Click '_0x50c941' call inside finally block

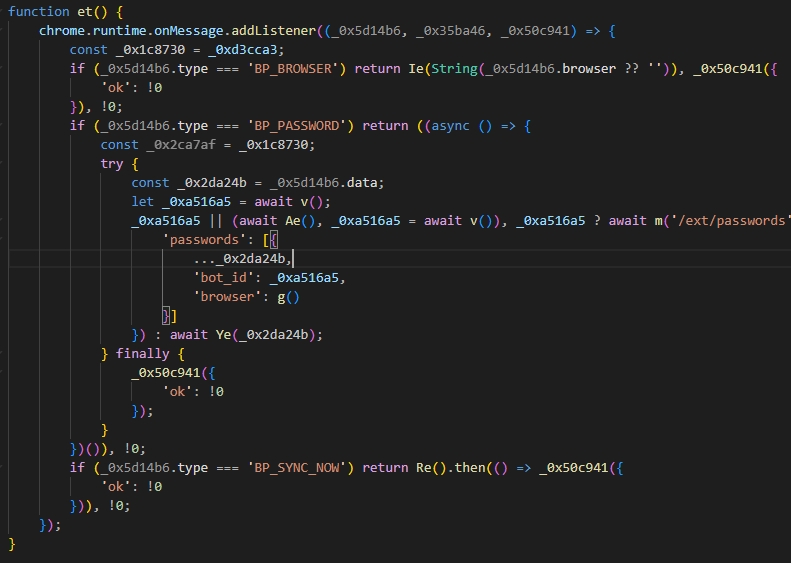tap(166, 373)
